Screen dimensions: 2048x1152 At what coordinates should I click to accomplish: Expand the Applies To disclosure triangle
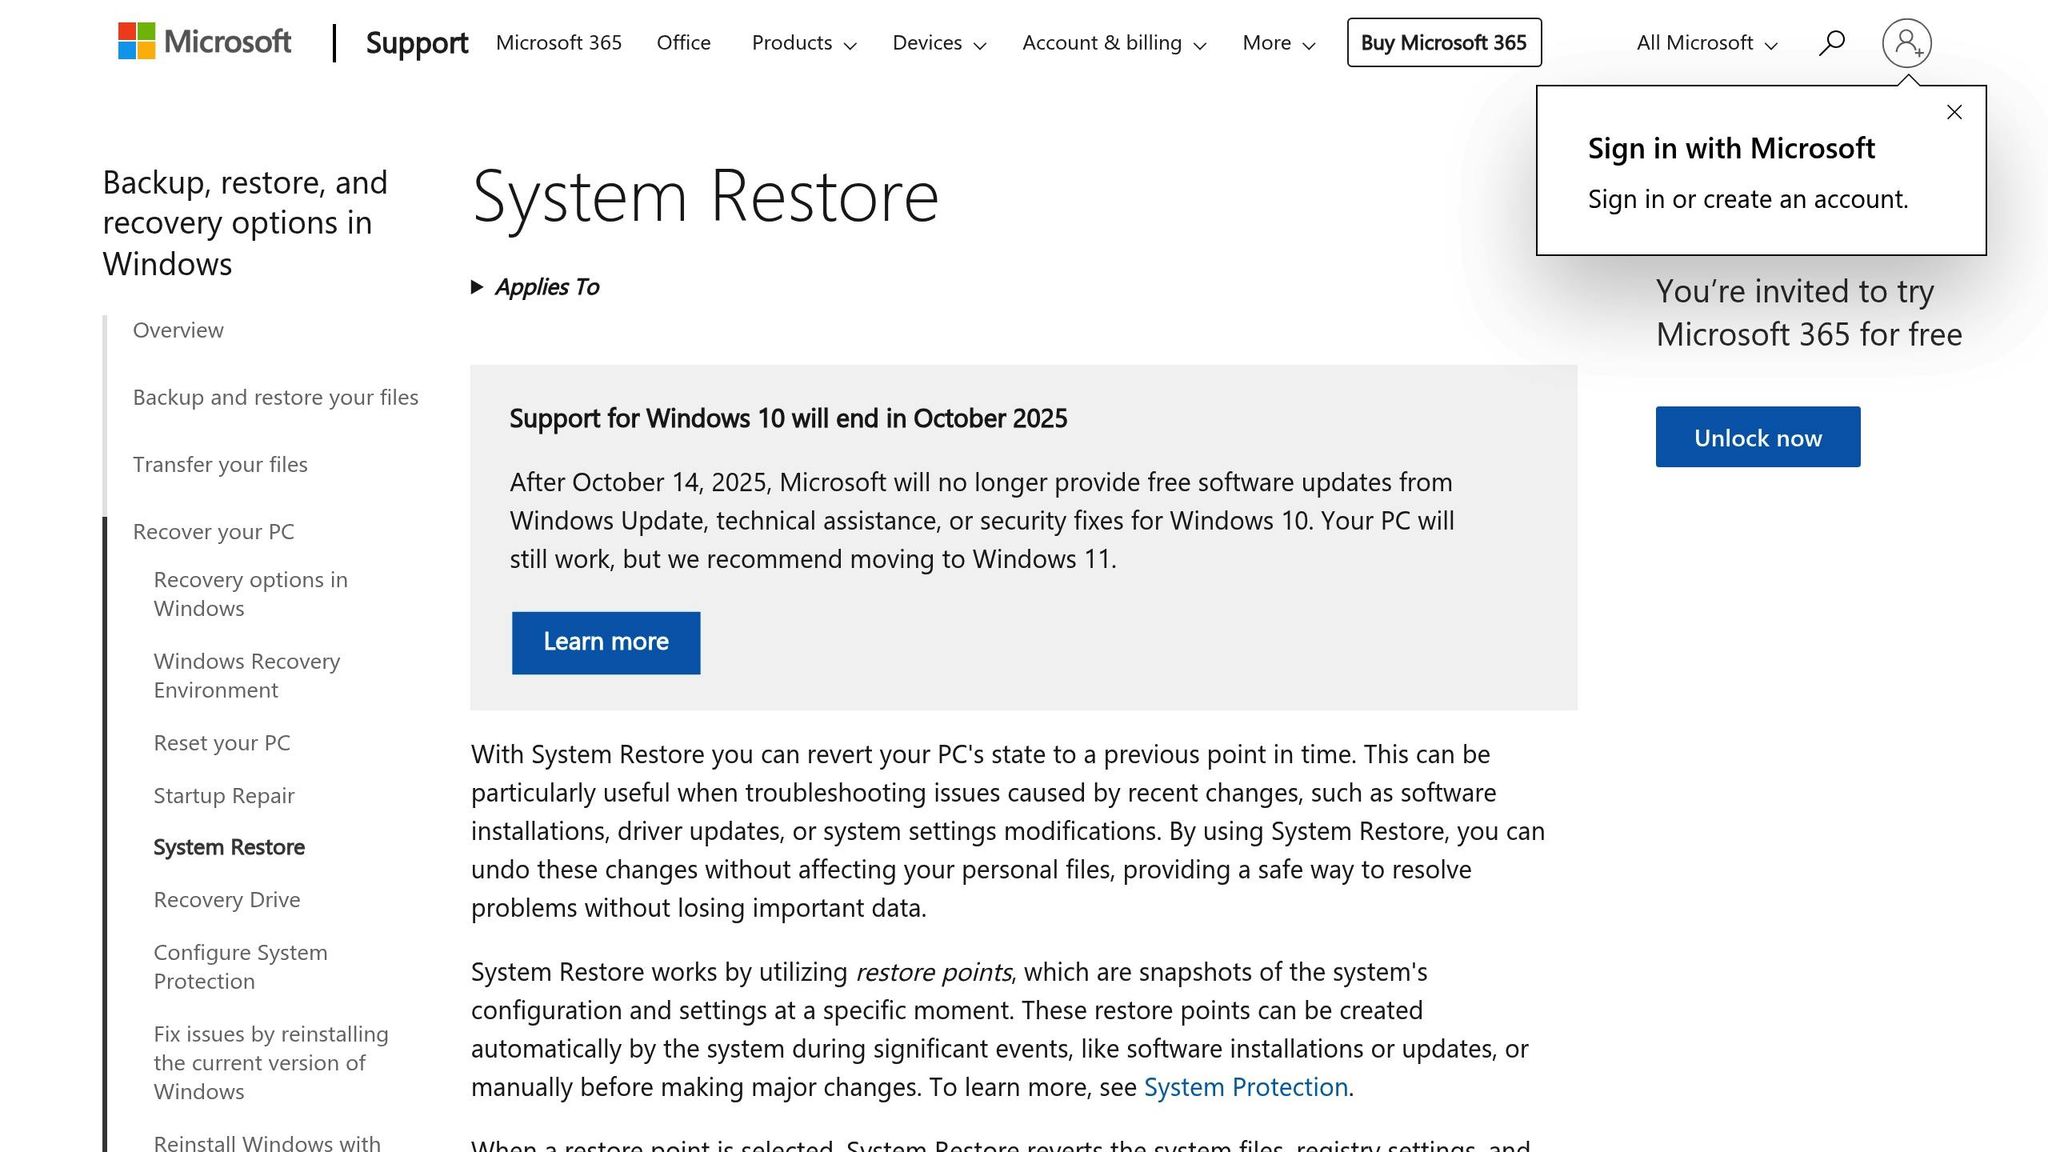477,287
